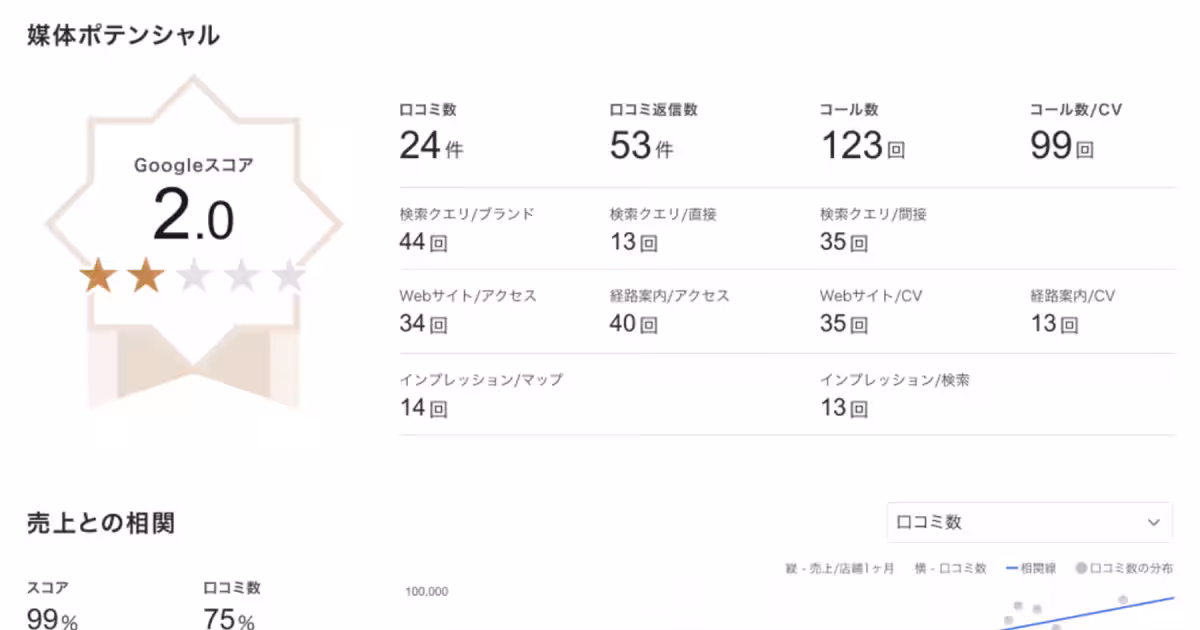Toggle the 口コミ数の分布 legend visibility
Image resolution: width=1200 pixels, height=630 pixels.
coord(1110,567)
